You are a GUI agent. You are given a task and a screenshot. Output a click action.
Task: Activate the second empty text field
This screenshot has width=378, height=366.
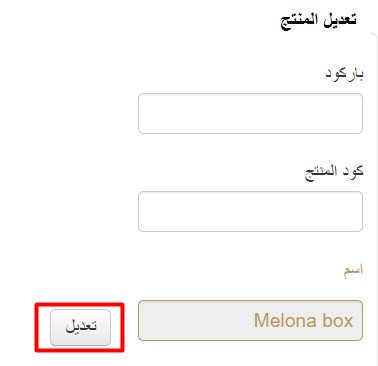[250, 211]
